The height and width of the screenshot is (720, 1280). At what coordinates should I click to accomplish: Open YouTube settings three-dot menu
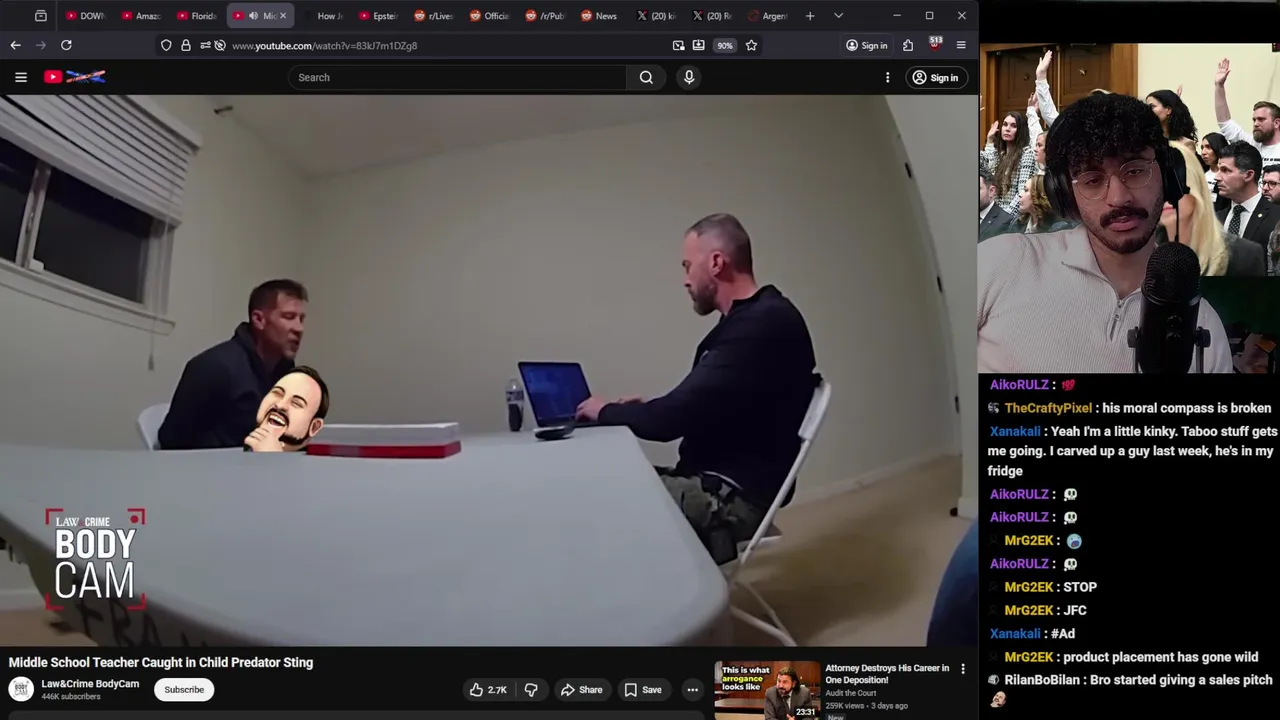tap(887, 77)
